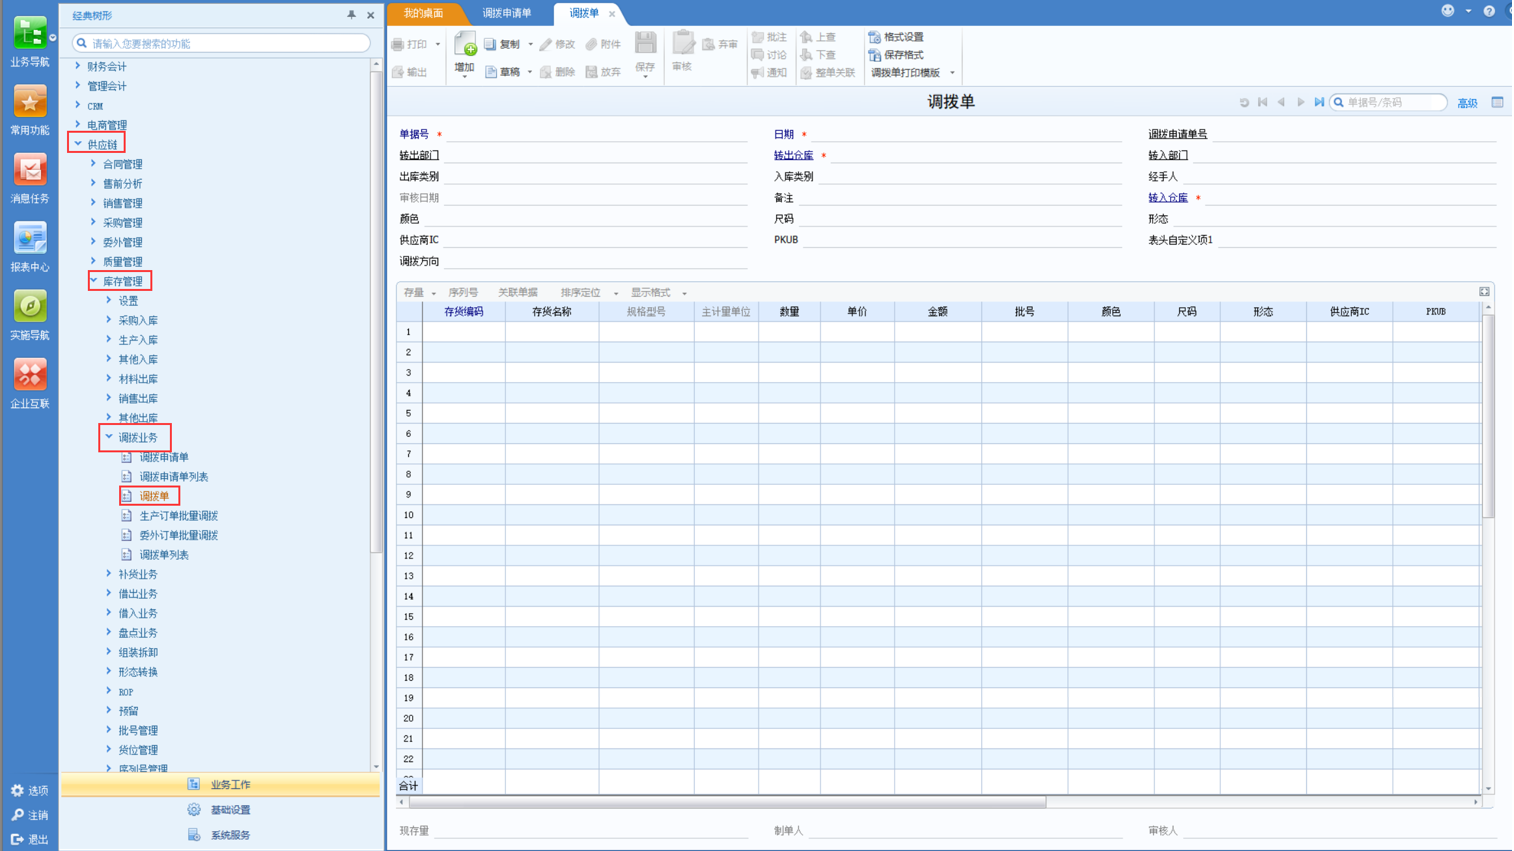Open 报表中心 icon
Image resolution: width=1514 pixels, height=851 pixels.
[x=30, y=247]
